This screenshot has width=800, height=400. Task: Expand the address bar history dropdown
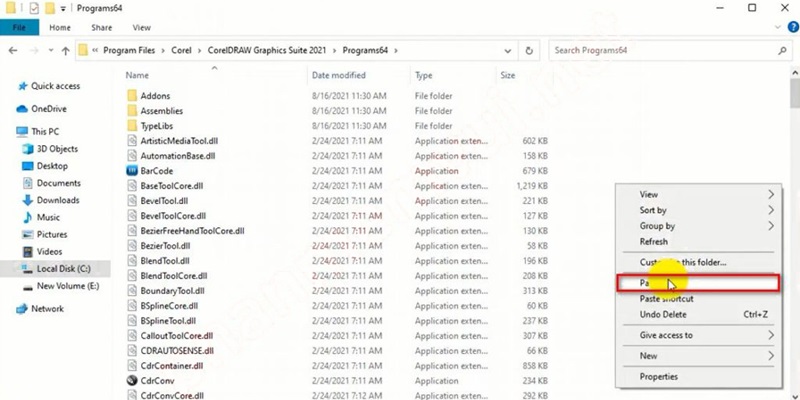point(508,51)
